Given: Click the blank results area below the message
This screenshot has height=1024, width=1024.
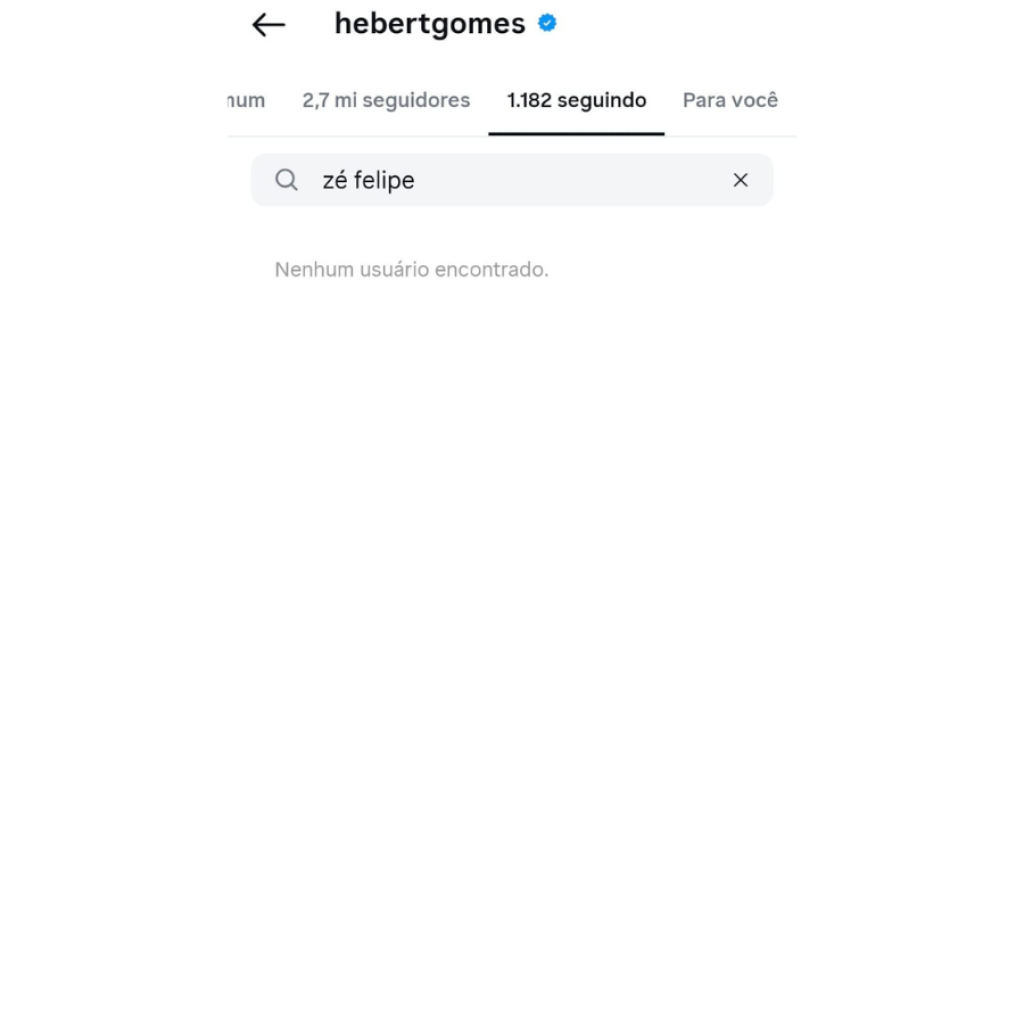Looking at the screenshot, I should [x=512, y=588].
